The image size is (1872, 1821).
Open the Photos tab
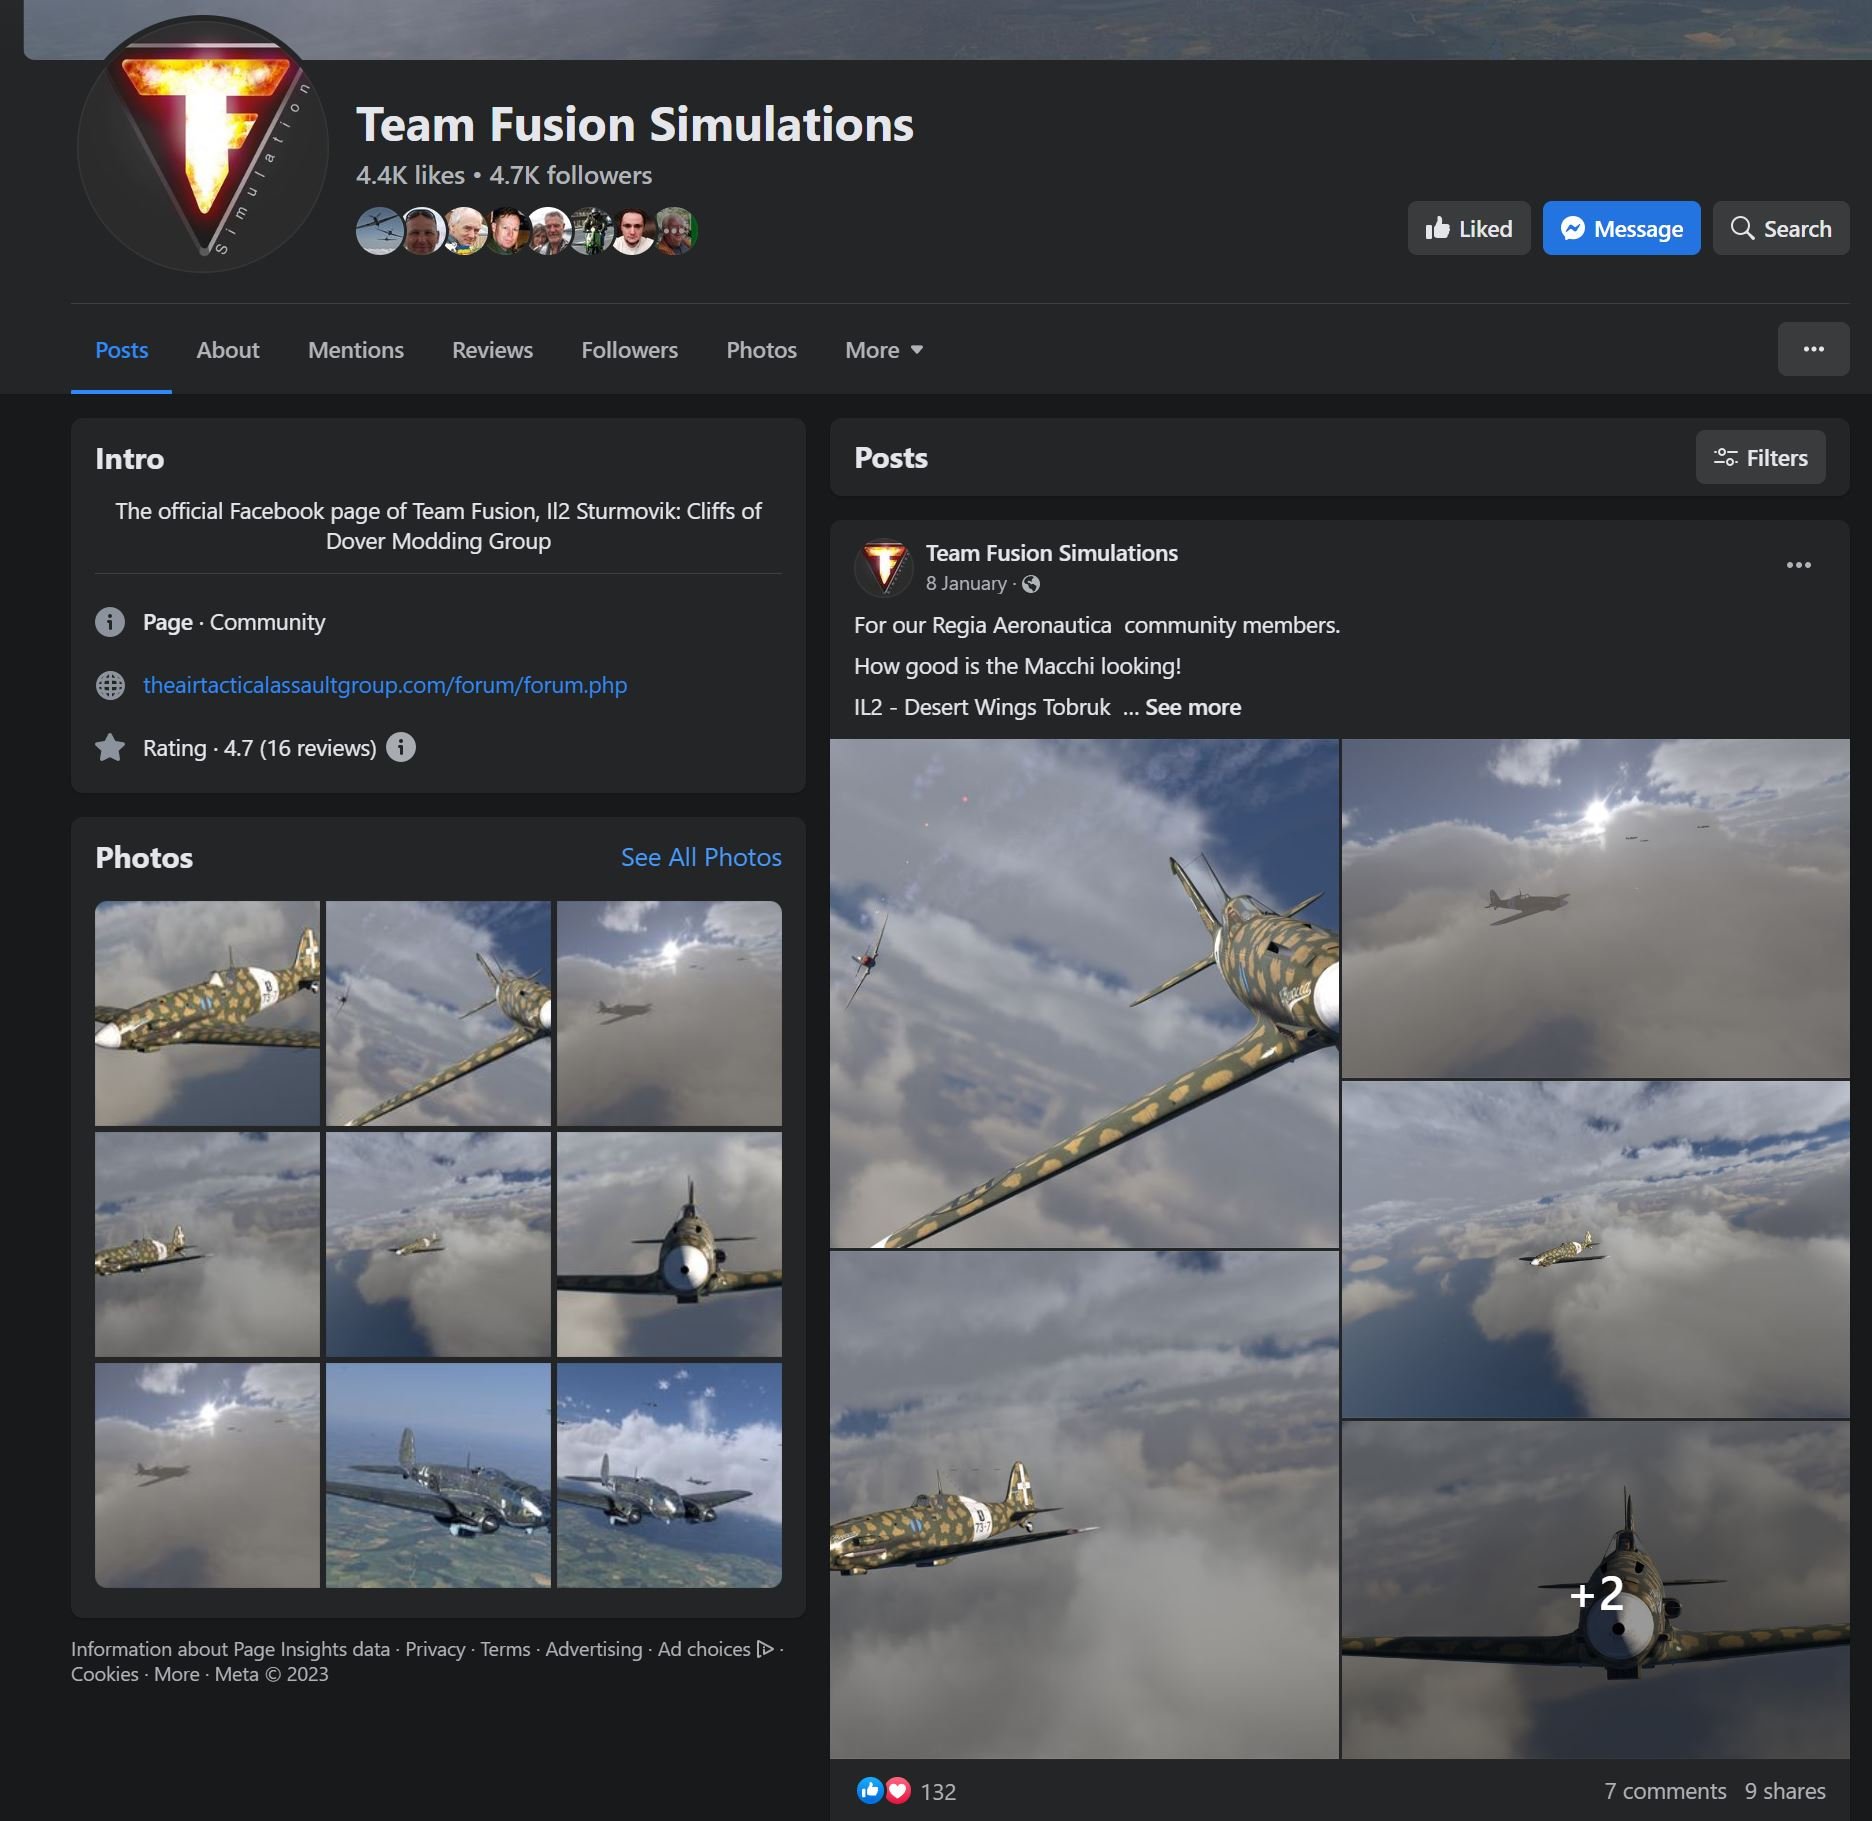(x=761, y=350)
